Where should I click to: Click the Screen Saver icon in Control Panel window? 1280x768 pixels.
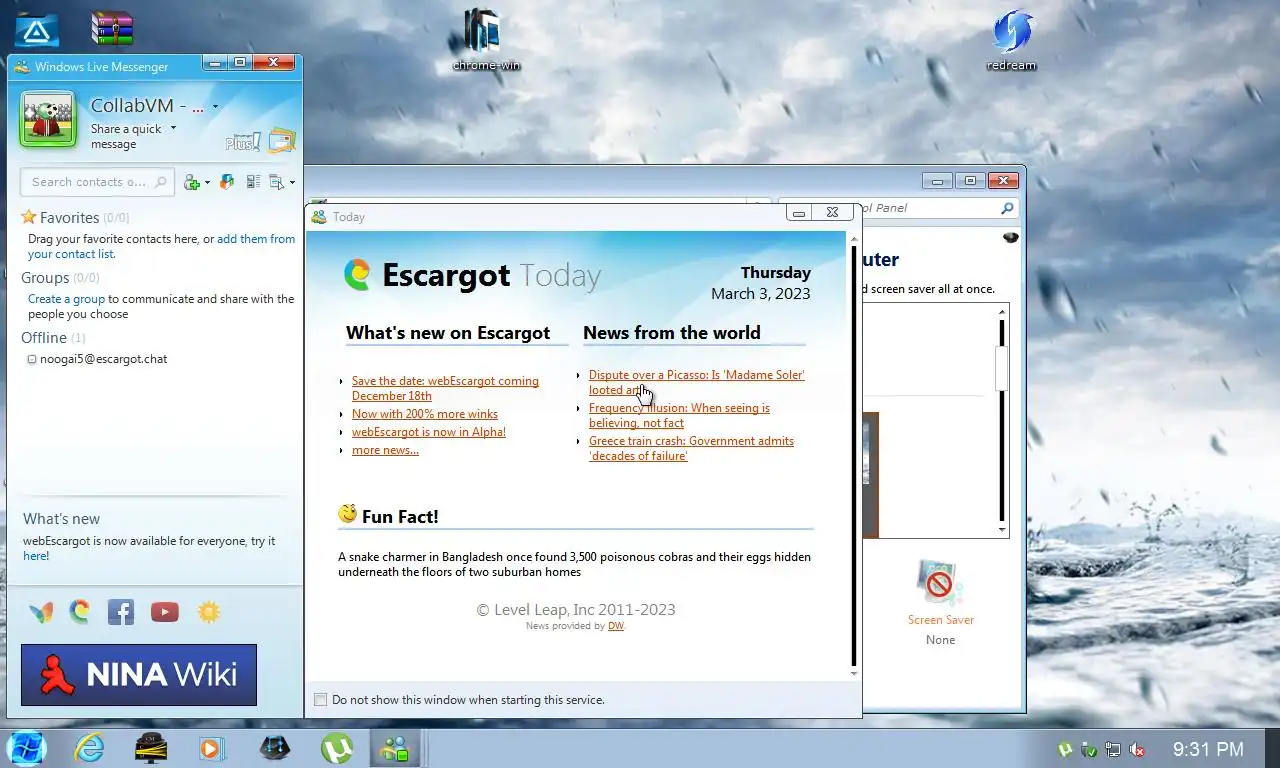point(940,584)
